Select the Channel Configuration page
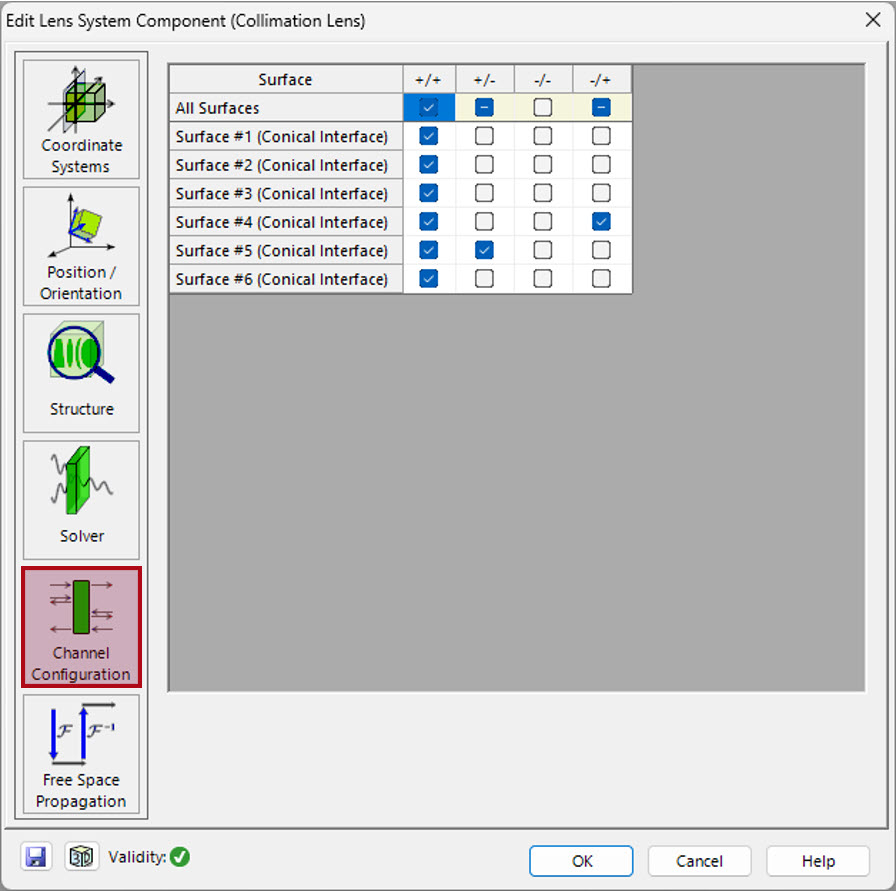 pos(81,627)
